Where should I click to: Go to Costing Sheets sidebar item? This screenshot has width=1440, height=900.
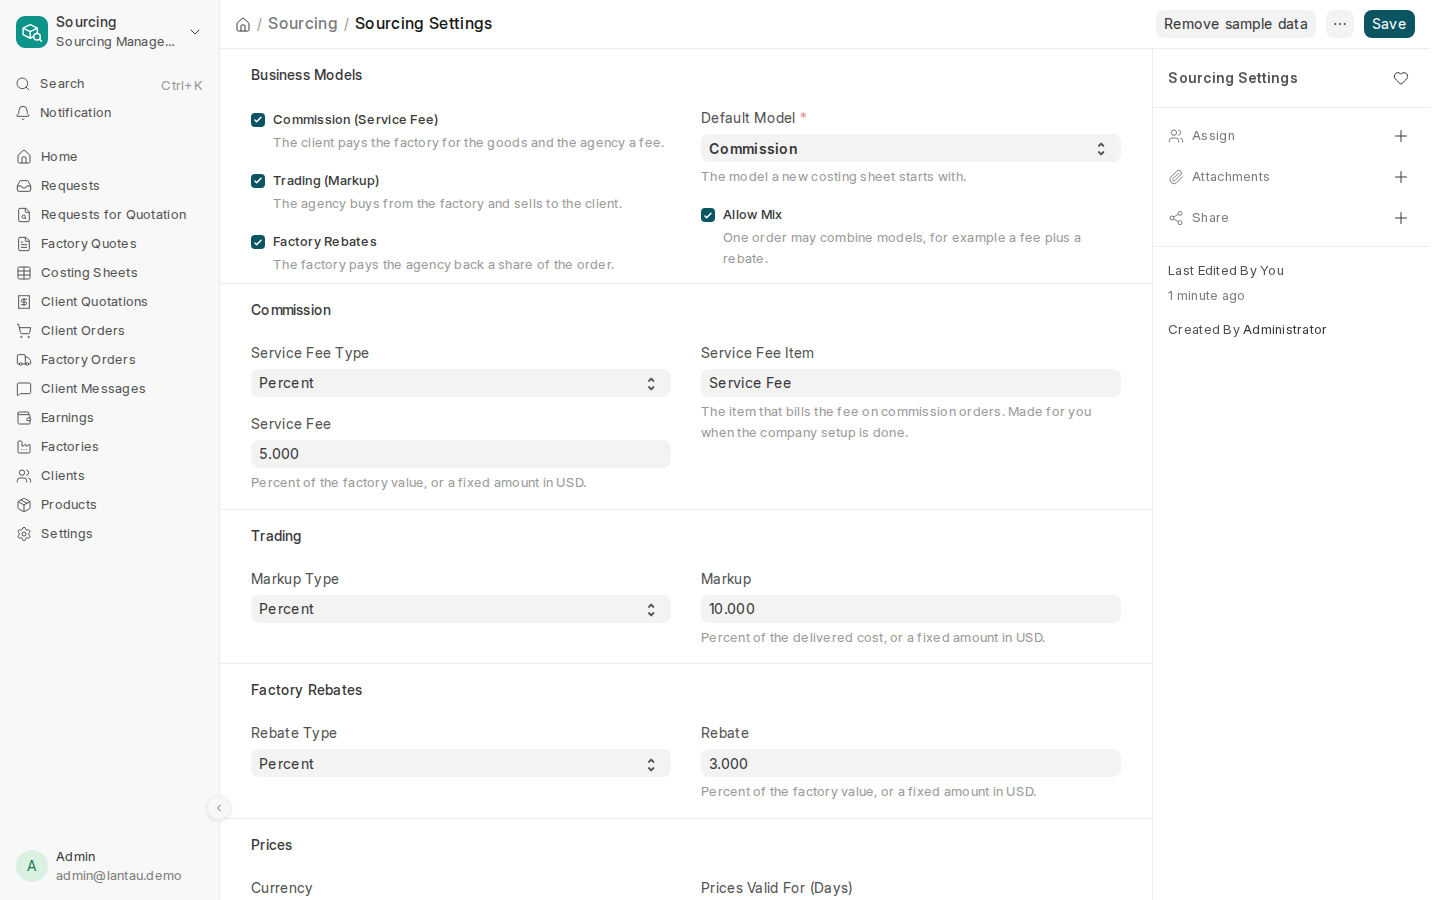point(110,273)
